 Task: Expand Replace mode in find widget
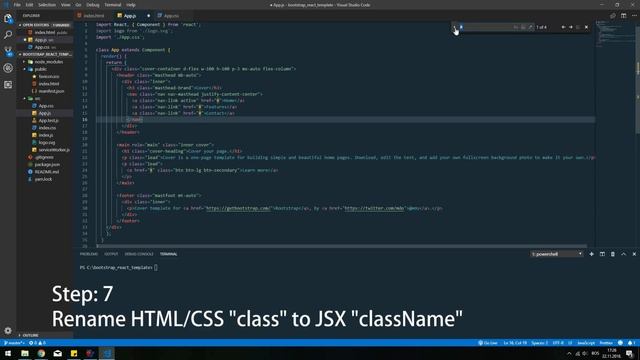(x=454, y=27)
